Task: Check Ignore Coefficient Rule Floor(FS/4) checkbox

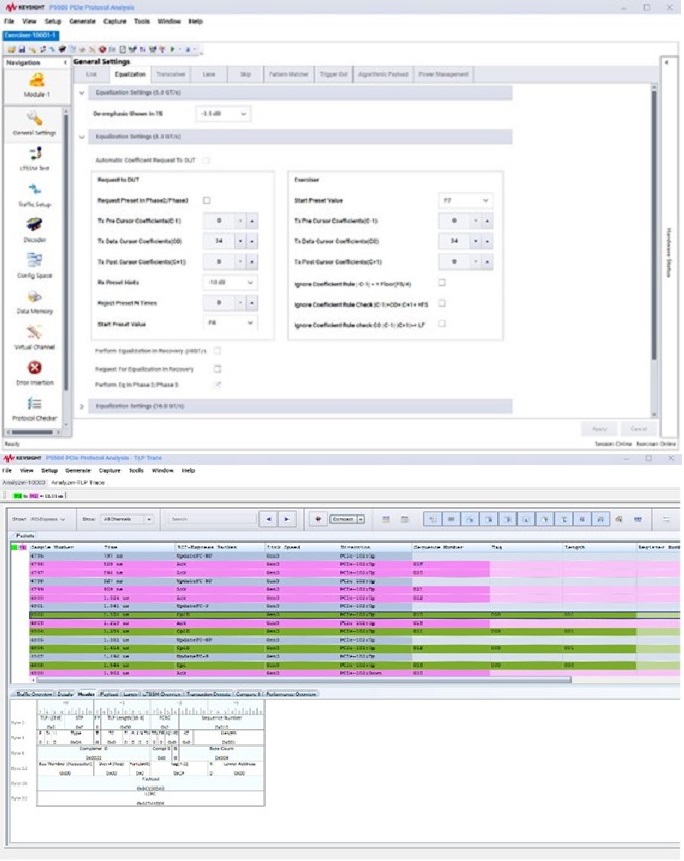Action: coord(441,283)
